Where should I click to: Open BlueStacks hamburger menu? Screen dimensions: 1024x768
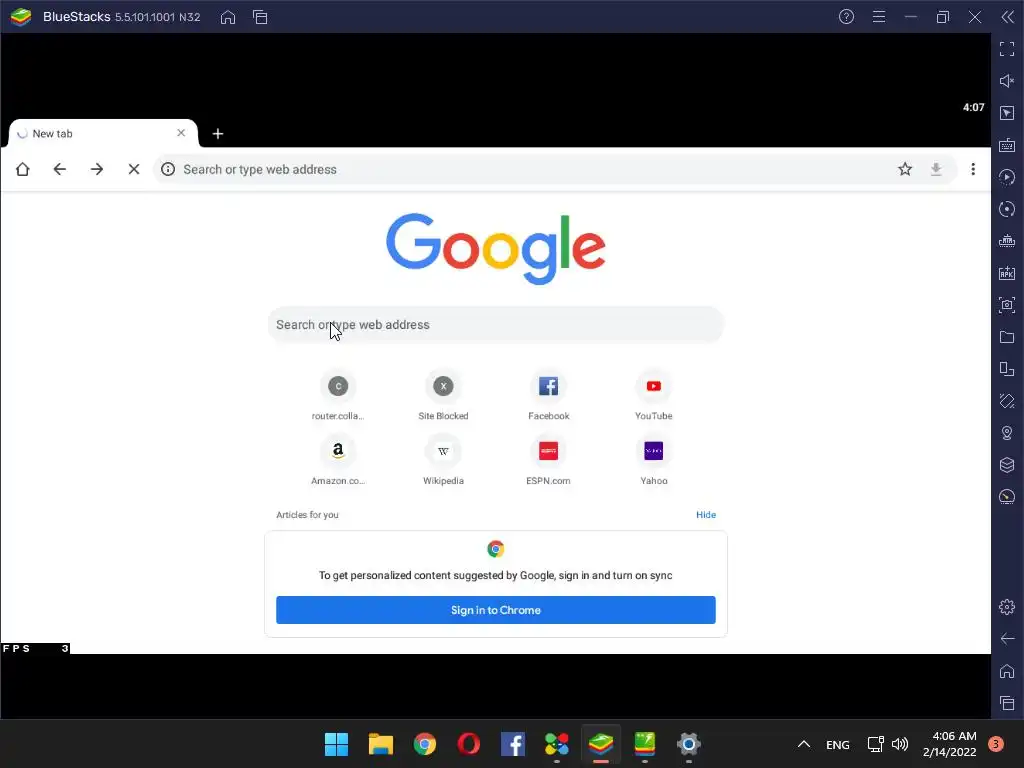click(x=879, y=17)
